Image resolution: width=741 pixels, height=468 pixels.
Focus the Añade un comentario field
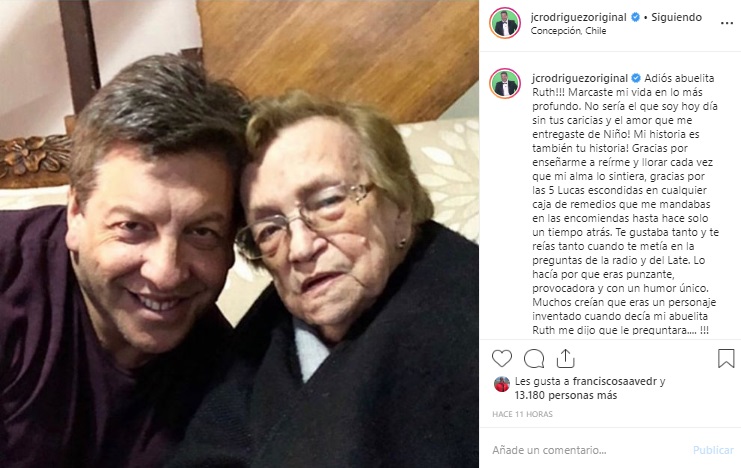[x=580, y=450]
